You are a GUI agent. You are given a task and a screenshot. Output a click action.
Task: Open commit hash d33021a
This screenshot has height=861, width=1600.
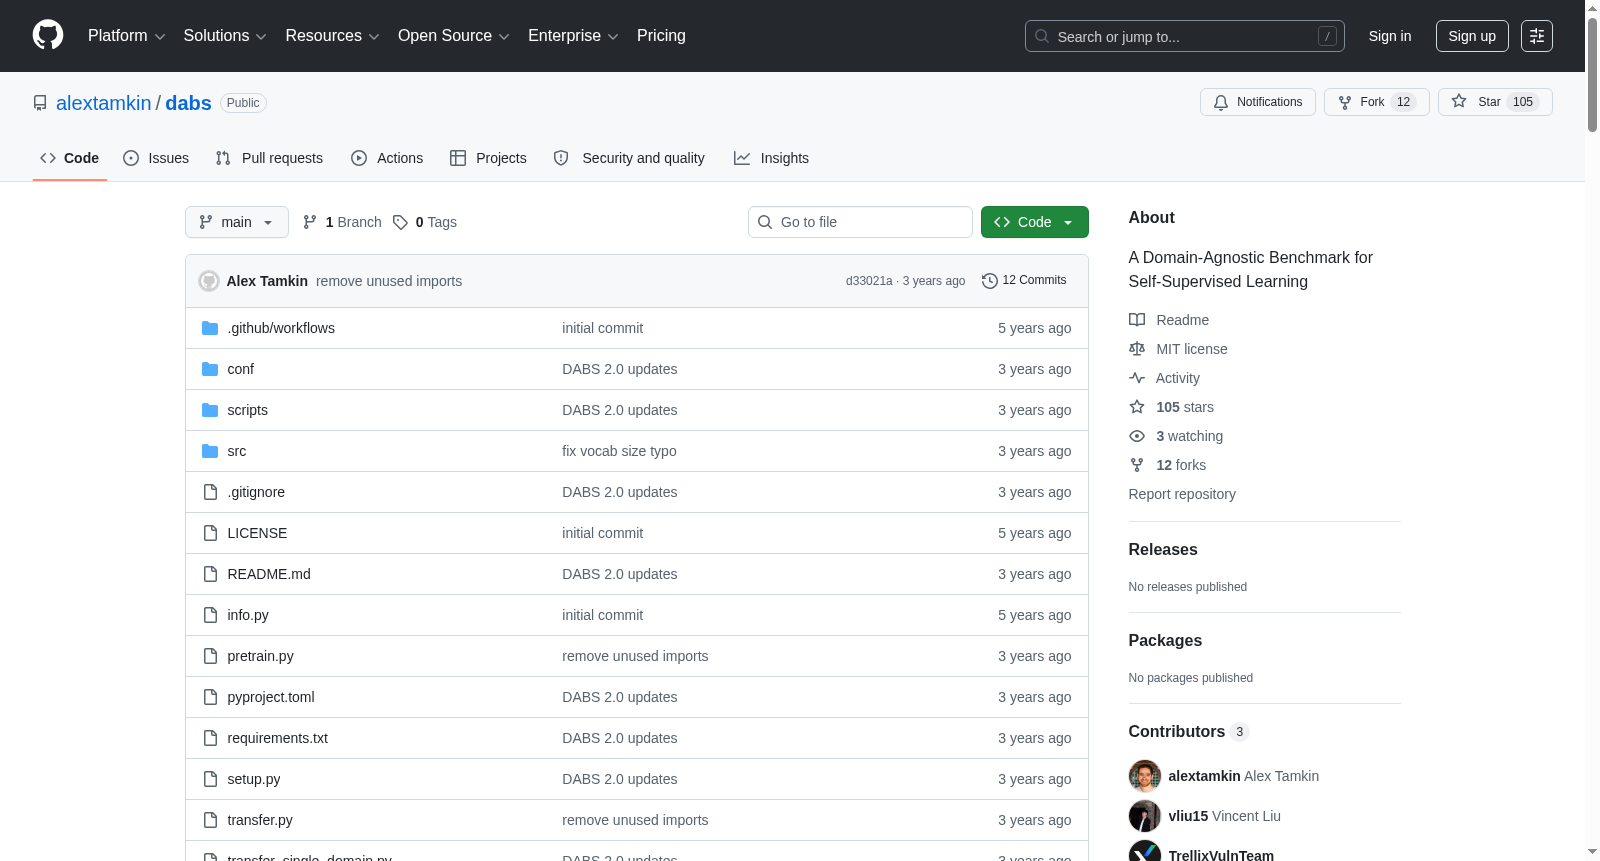[869, 281]
